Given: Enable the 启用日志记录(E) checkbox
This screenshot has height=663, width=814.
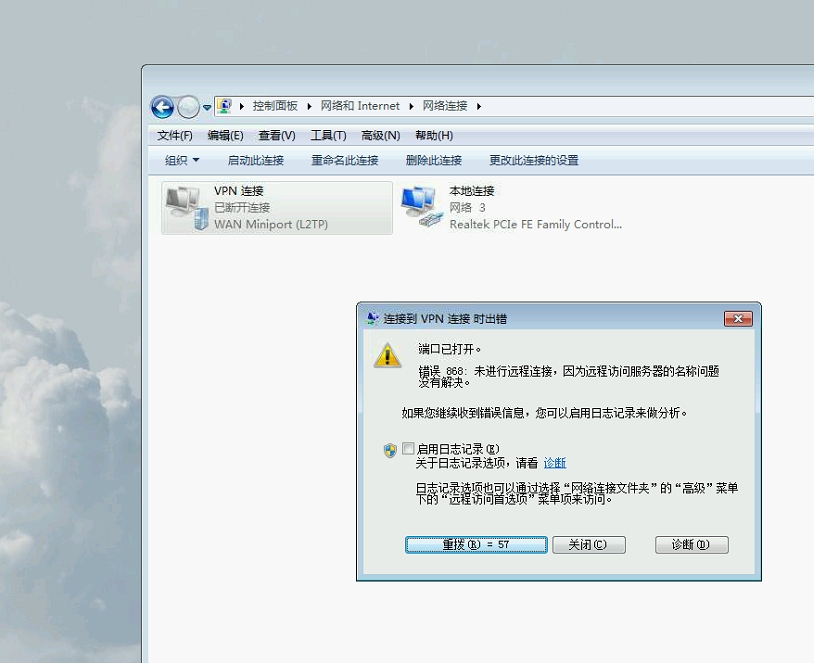Looking at the screenshot, I should point(408,448).
